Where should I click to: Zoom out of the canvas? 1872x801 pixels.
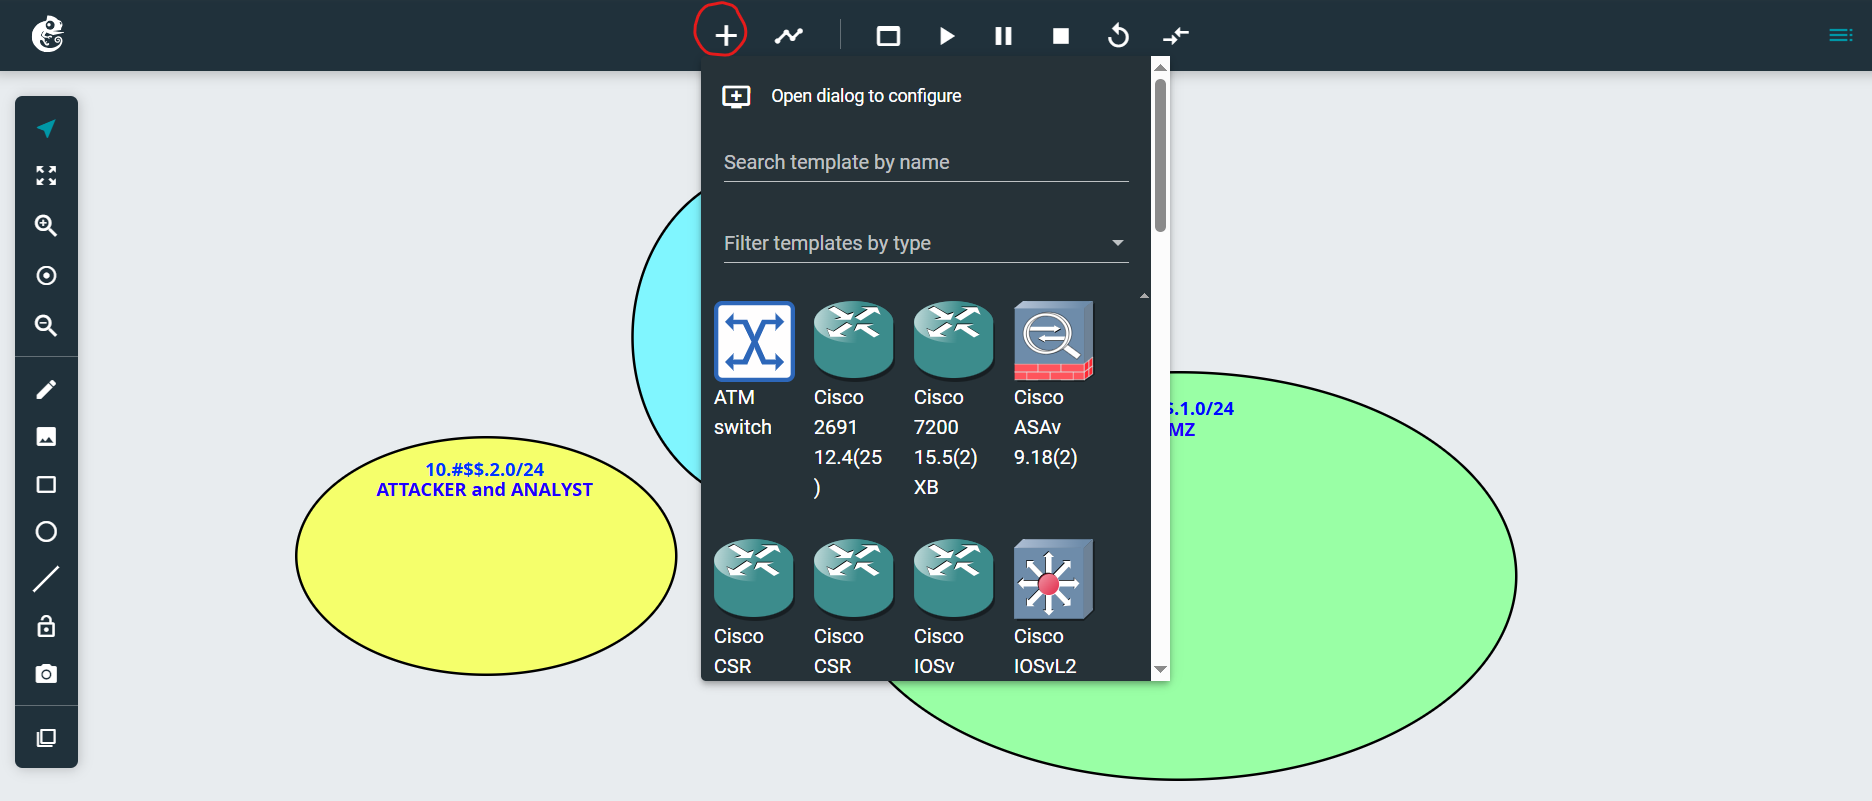pyautogui.click(x=46, y=326)
